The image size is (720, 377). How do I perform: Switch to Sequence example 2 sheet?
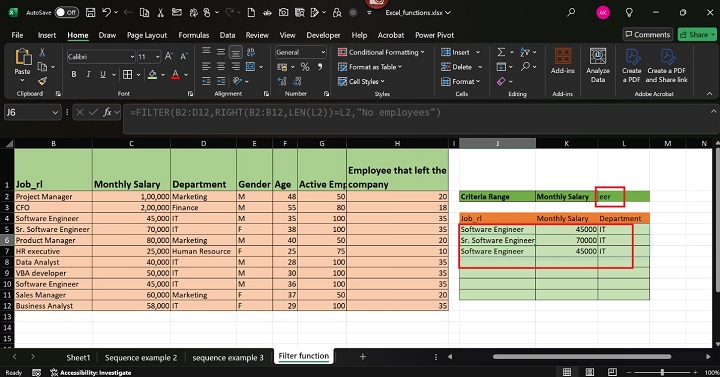(x=141, y=358)
